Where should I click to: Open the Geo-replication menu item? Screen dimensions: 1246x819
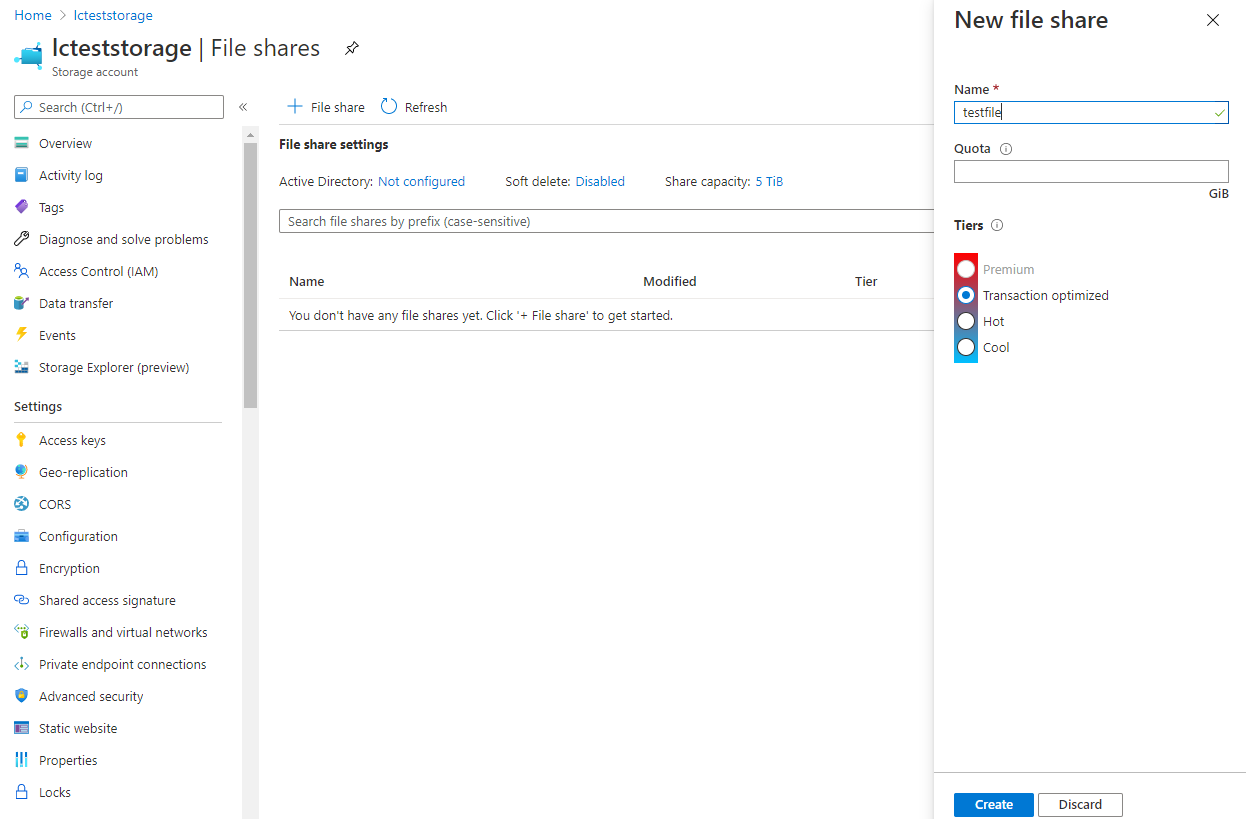pos(83,472)
